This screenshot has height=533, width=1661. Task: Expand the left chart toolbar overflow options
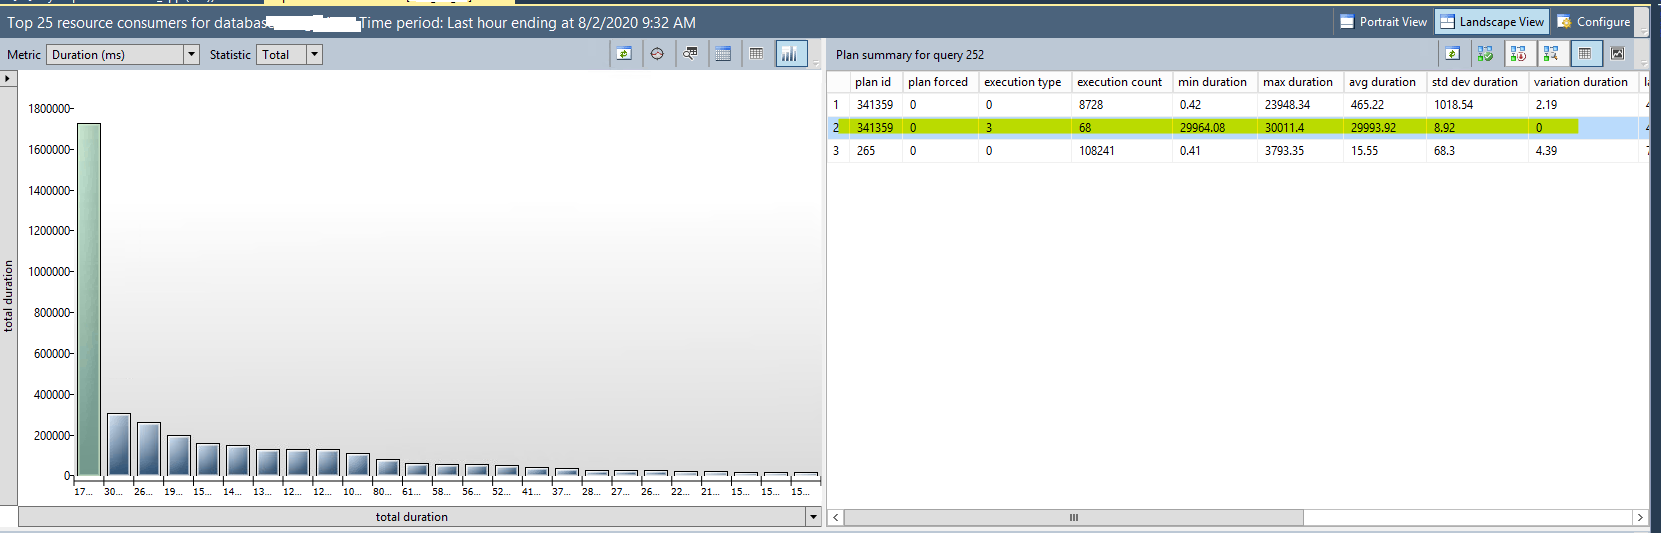point(816,62)
